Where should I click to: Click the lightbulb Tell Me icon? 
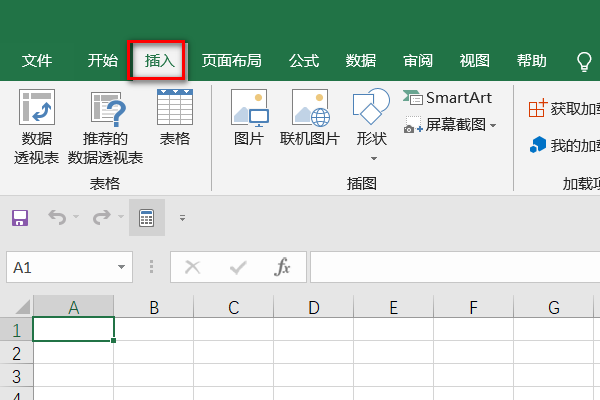[584, 61]
